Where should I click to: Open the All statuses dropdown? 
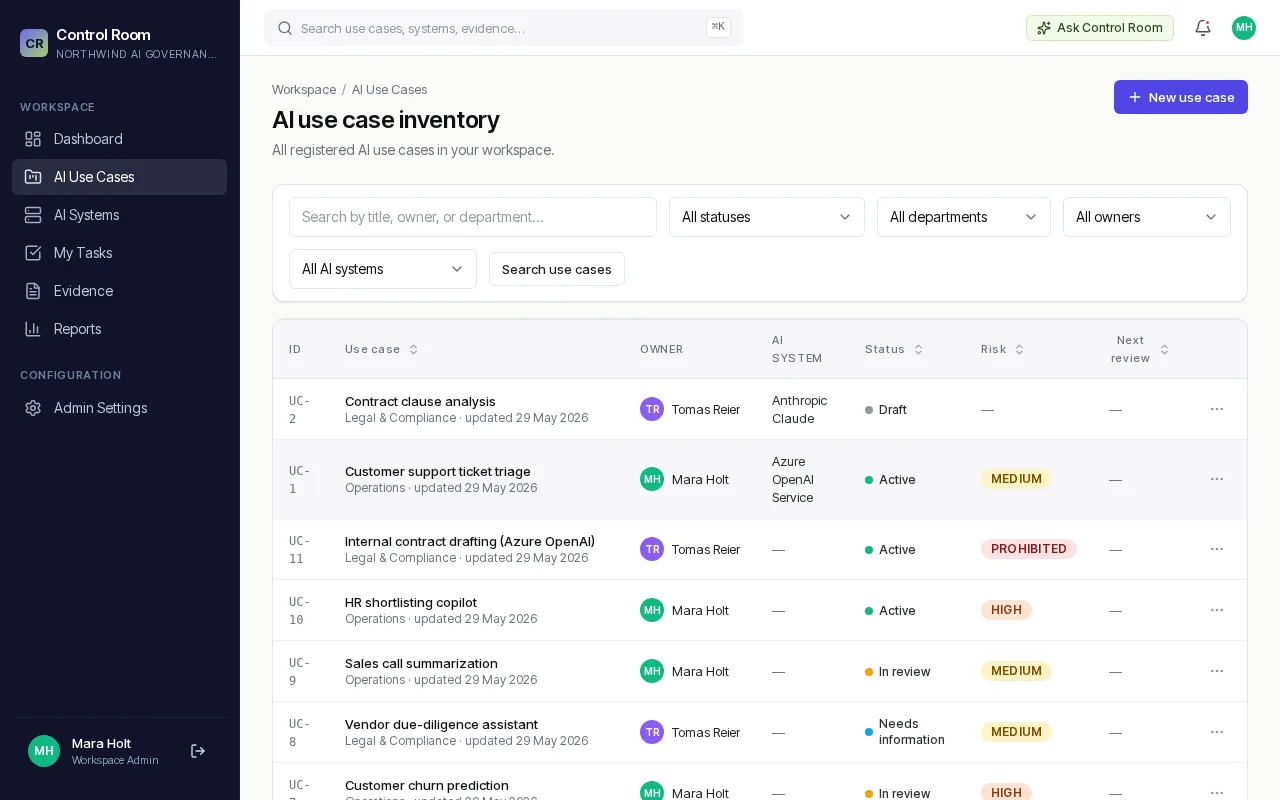[x=767, y=217]
